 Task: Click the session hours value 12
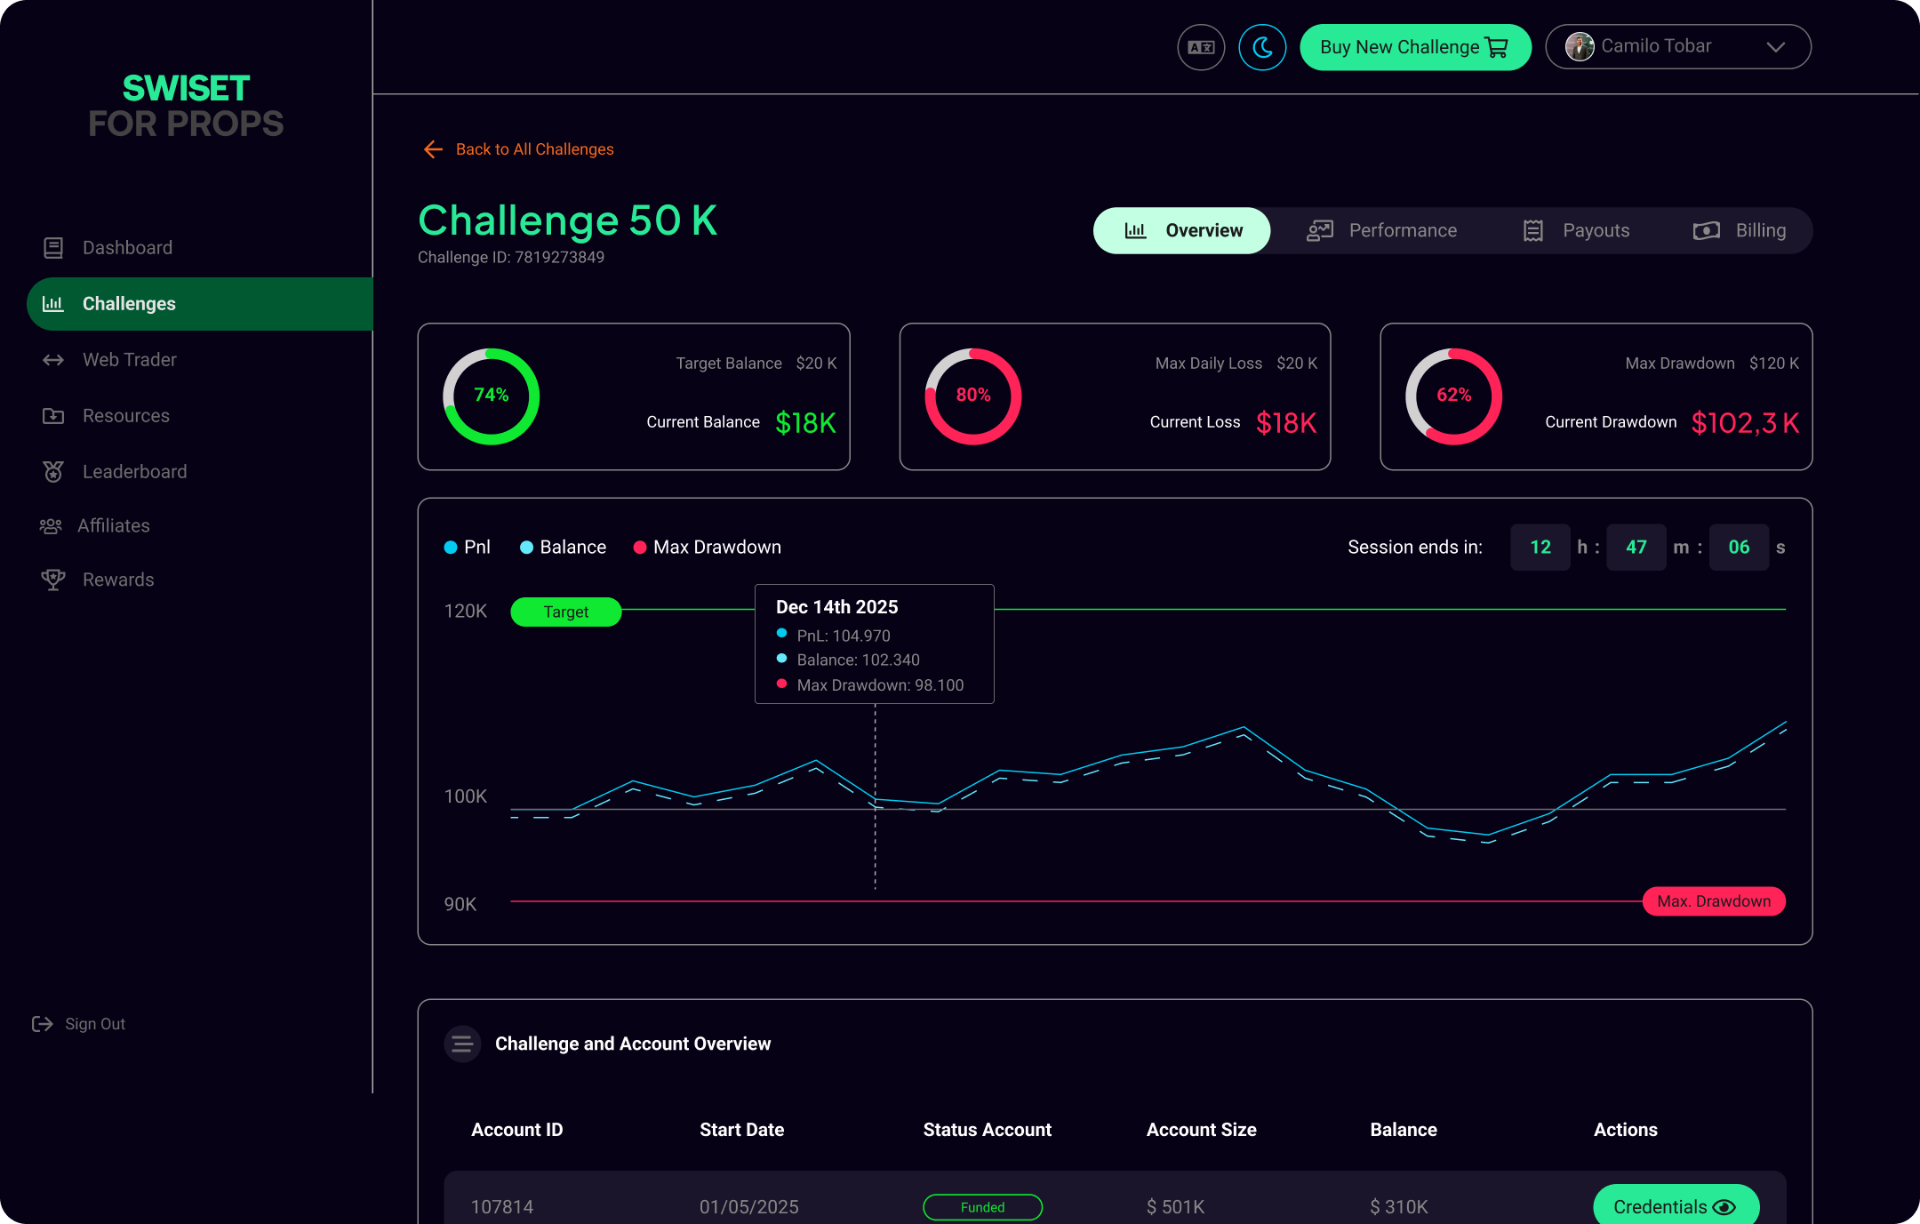tap(1540, 547)
